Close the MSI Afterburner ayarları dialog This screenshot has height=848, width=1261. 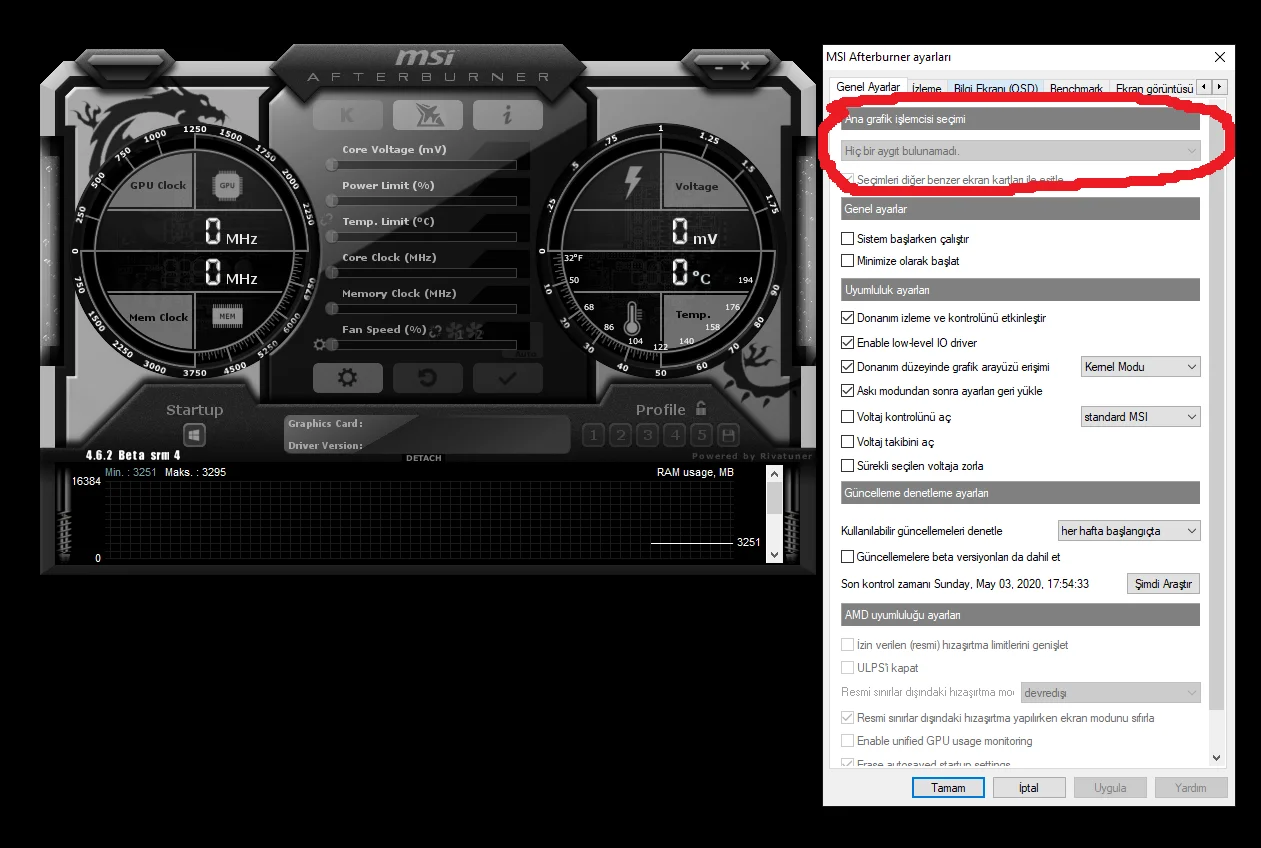point(1219,57)
